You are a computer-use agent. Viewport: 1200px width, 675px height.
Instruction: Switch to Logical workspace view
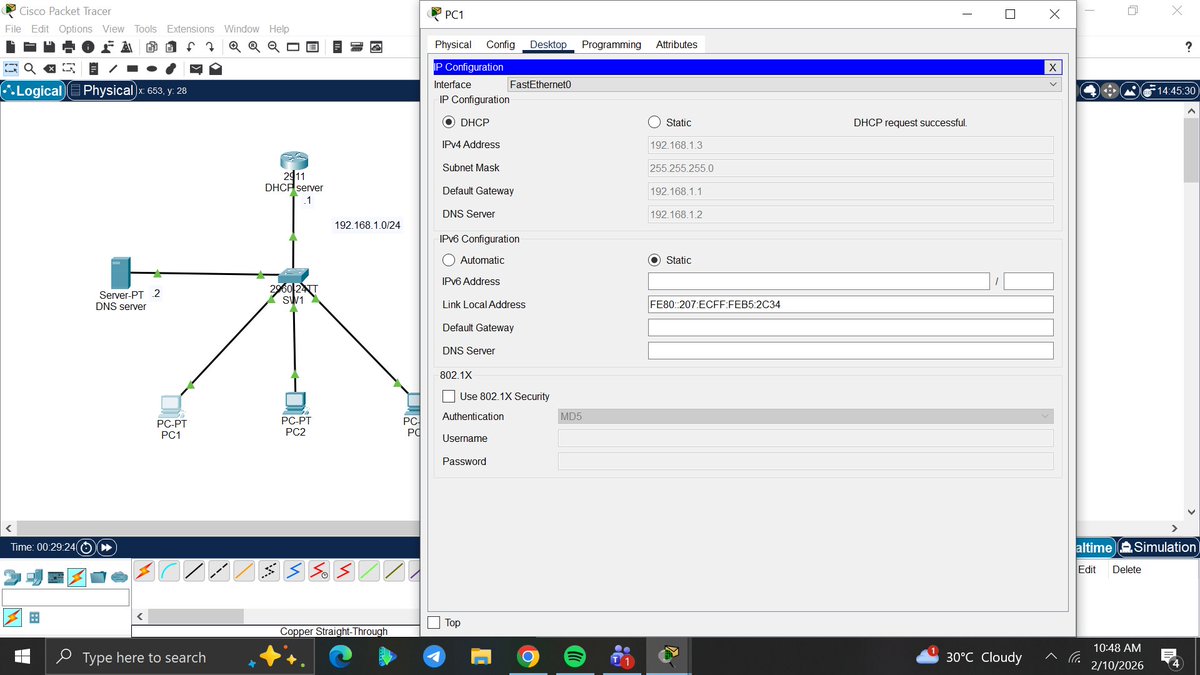point(33,90)
